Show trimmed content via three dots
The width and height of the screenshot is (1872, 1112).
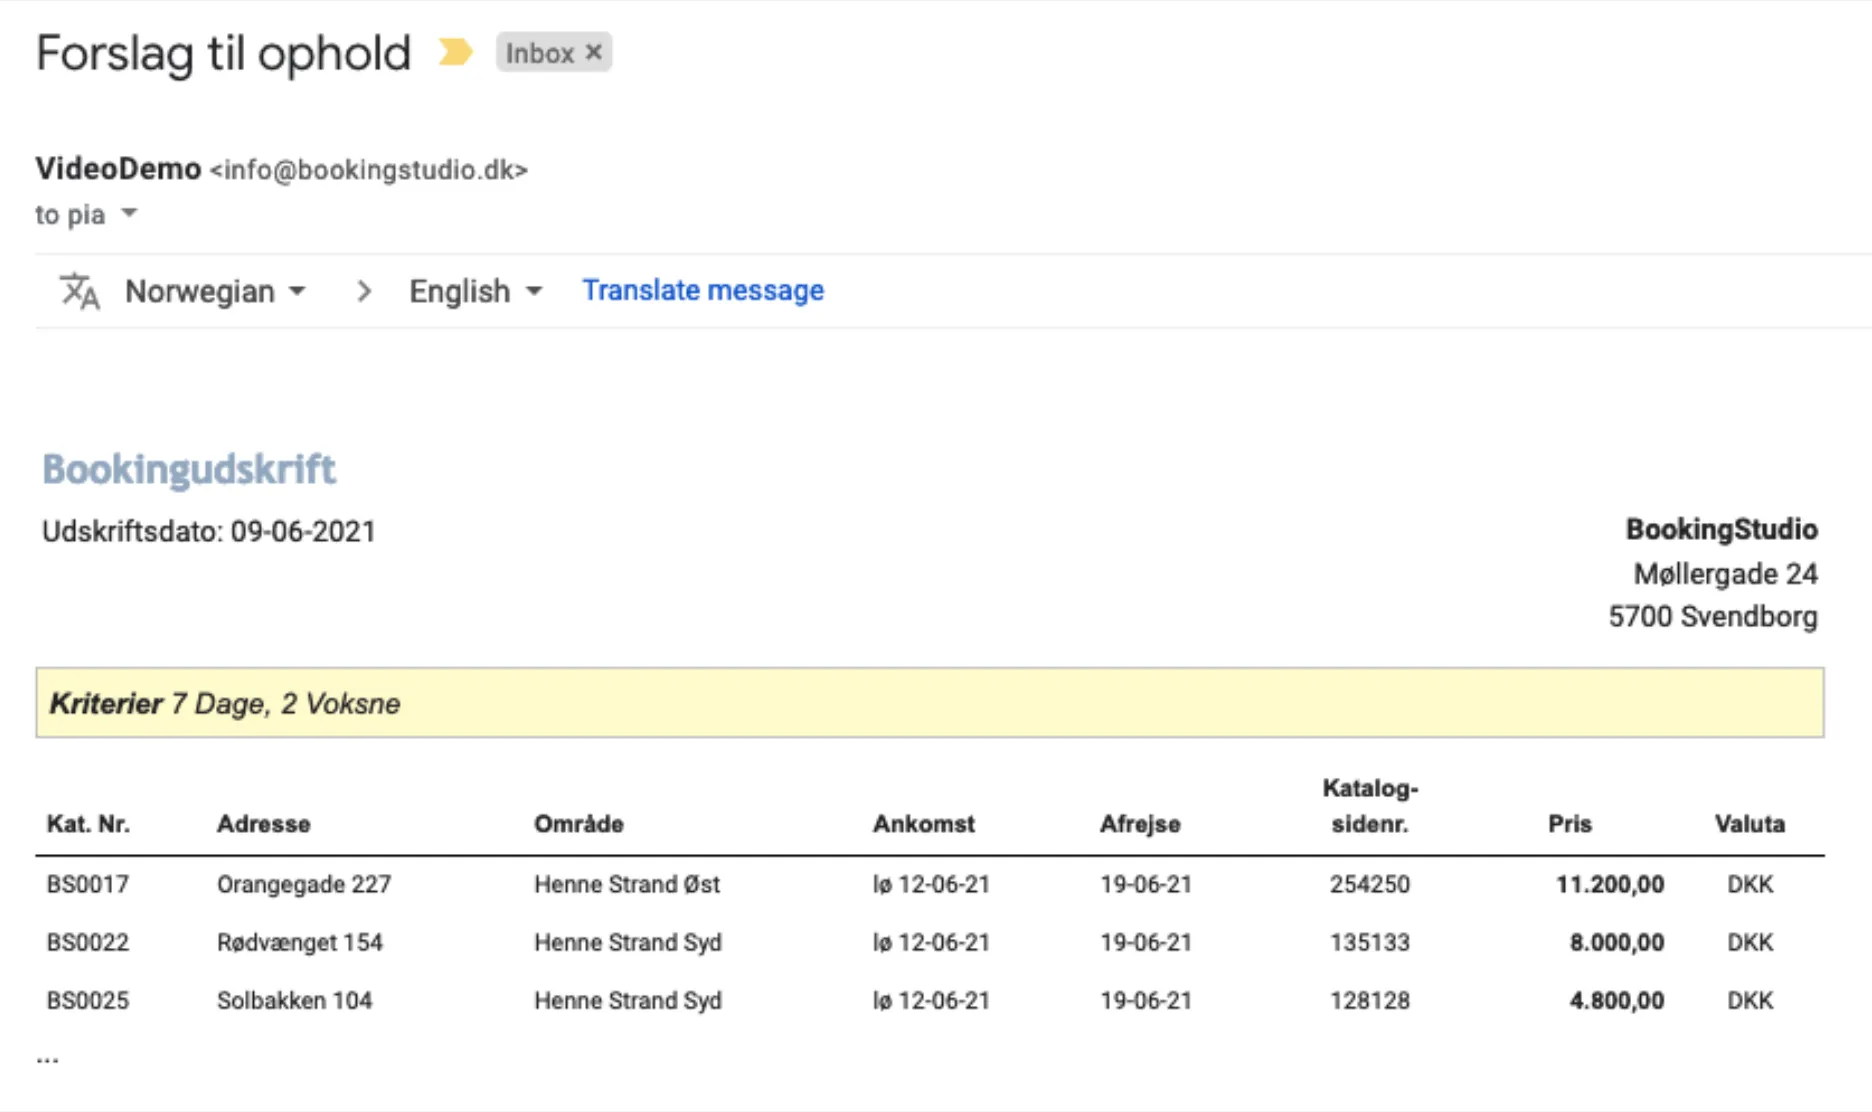(47, 1058)
